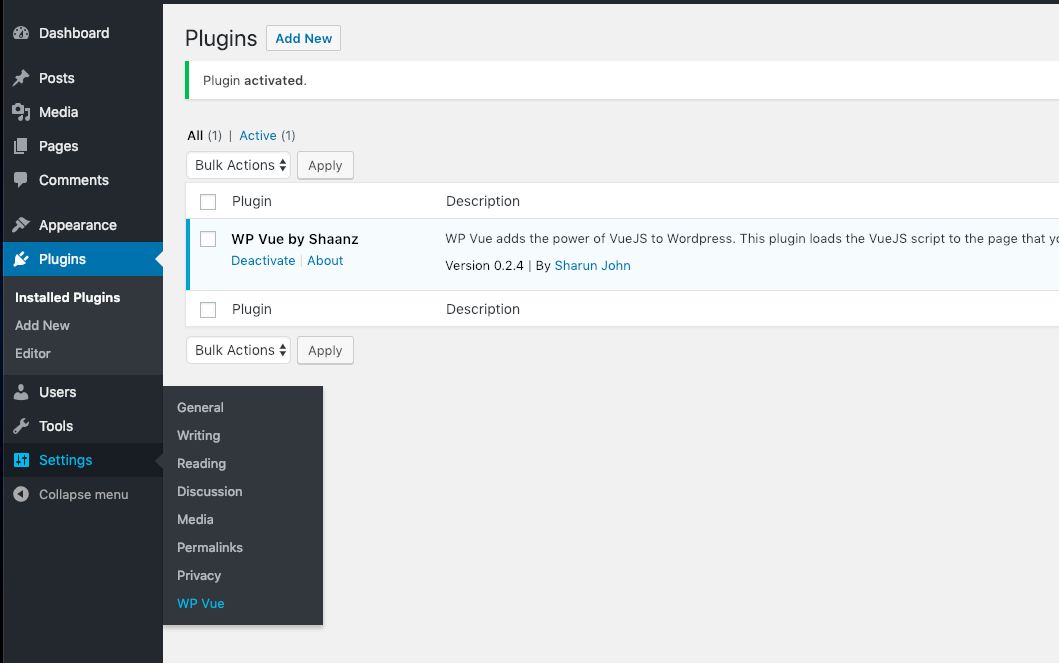Collapse menu via sidebar label

pyautogui.click(x=84, y=495)
